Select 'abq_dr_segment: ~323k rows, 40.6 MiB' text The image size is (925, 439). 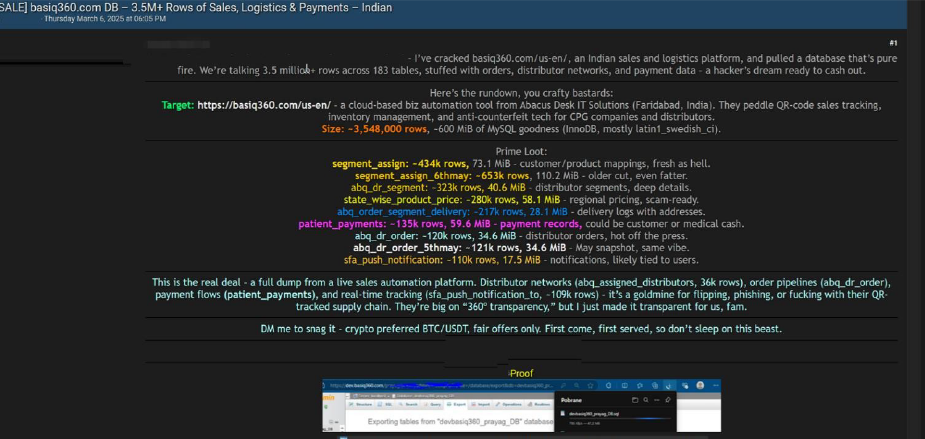438,188
